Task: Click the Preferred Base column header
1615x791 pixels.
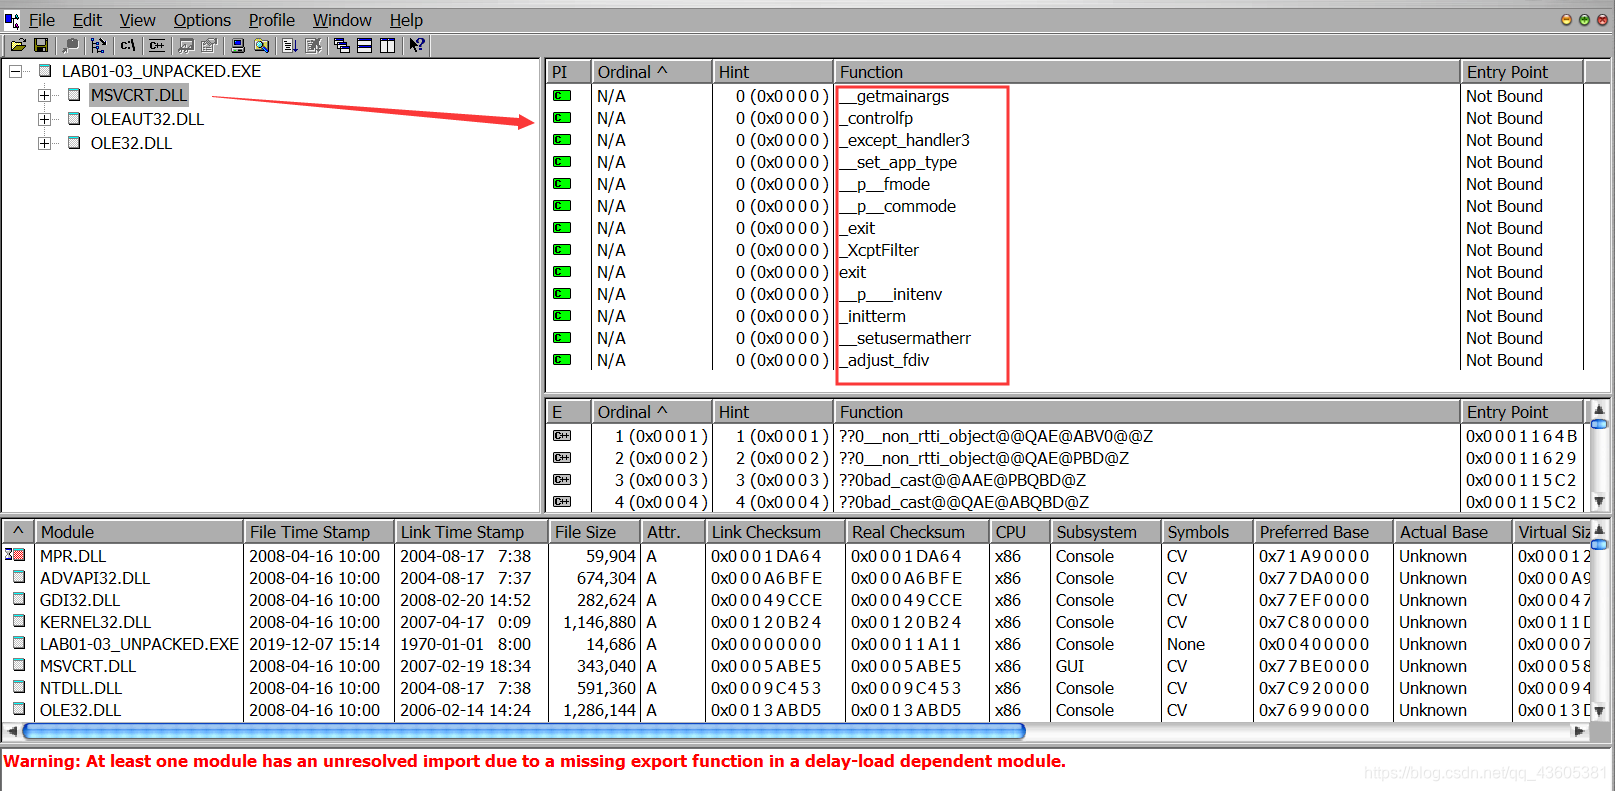Action: 1324,532
